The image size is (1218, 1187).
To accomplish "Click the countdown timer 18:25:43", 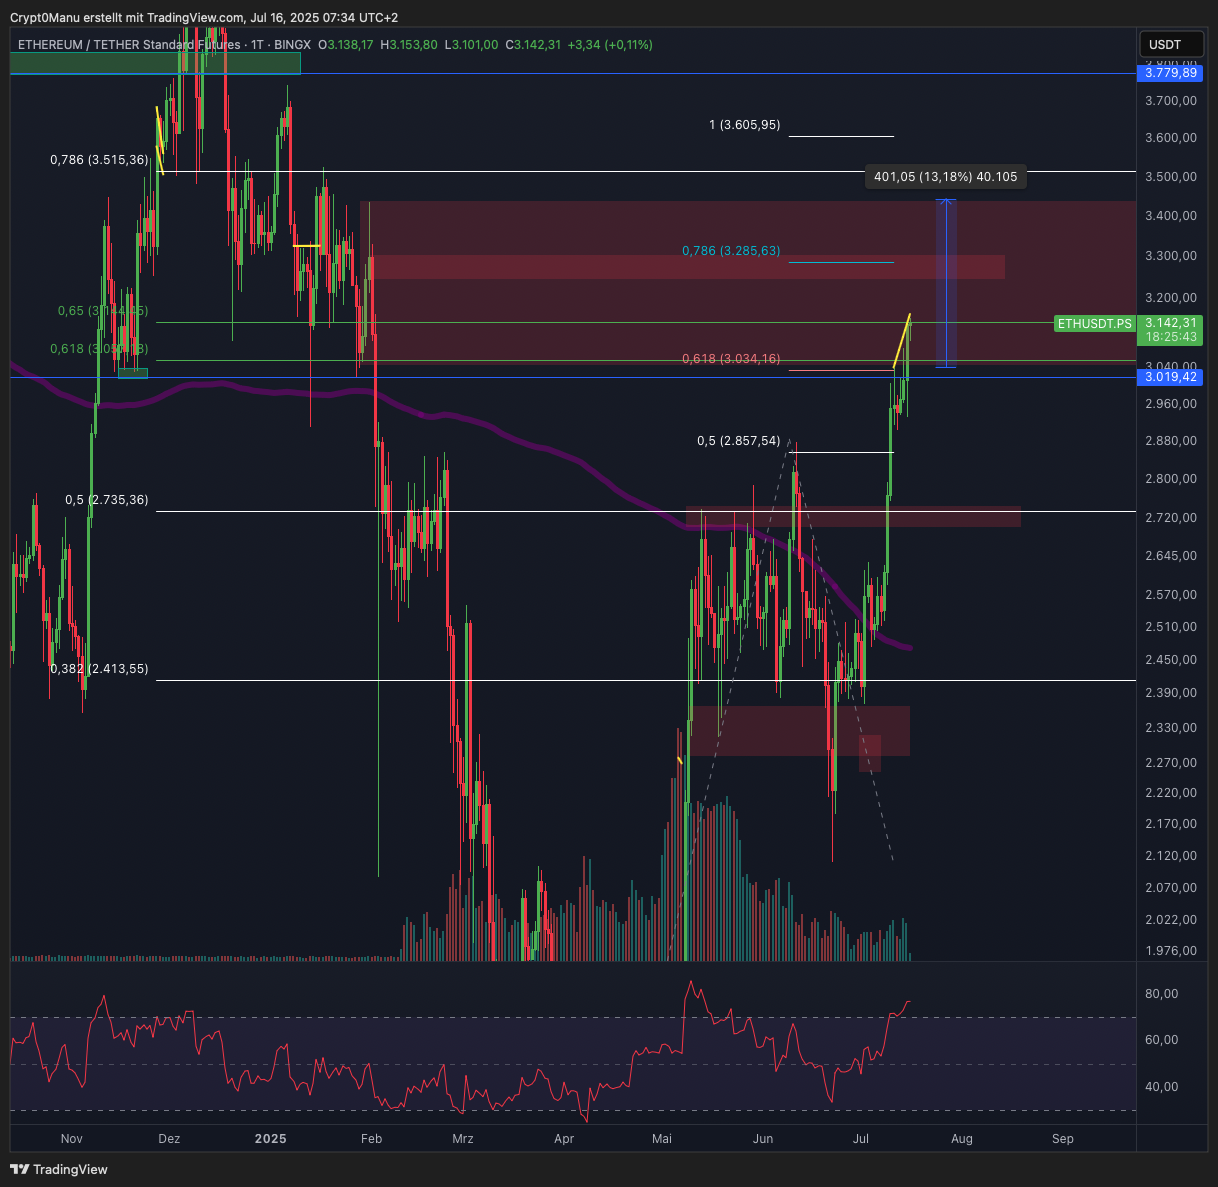I will (x=1171, y=338).
